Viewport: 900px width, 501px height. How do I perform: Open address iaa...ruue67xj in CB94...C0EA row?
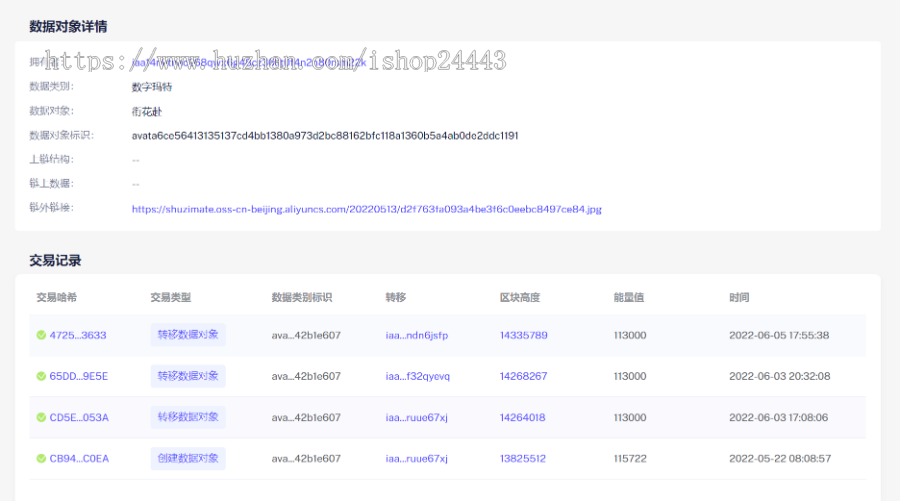coord(417,459)
